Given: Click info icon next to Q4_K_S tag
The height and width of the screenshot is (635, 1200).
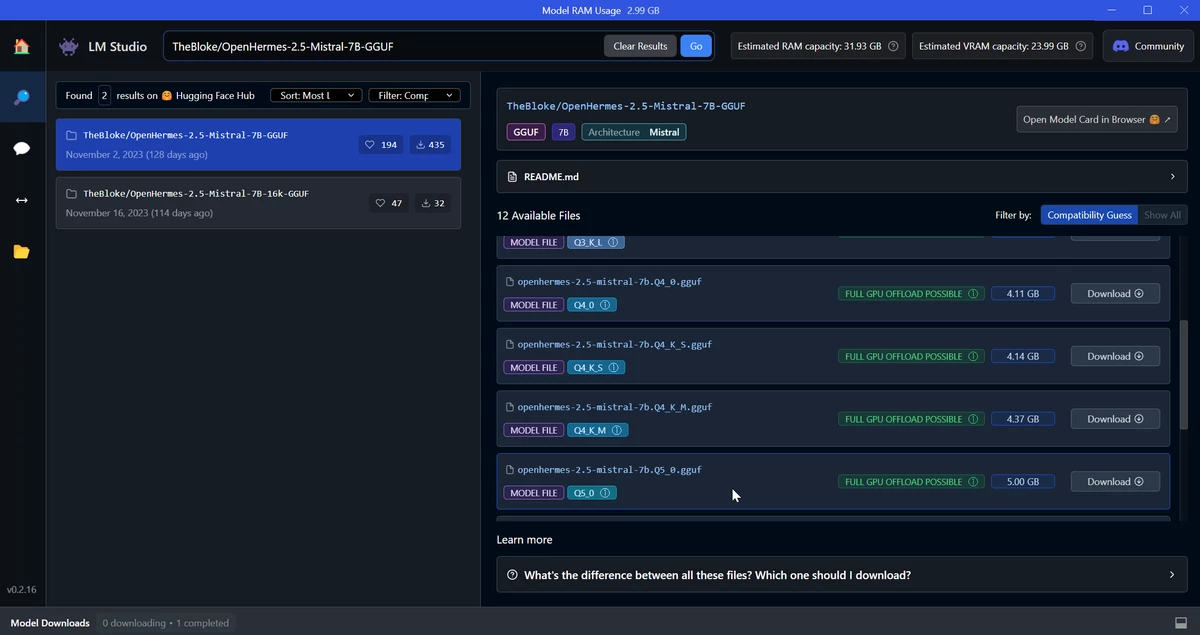Looking at the screenshot, I should coord(614,368).
